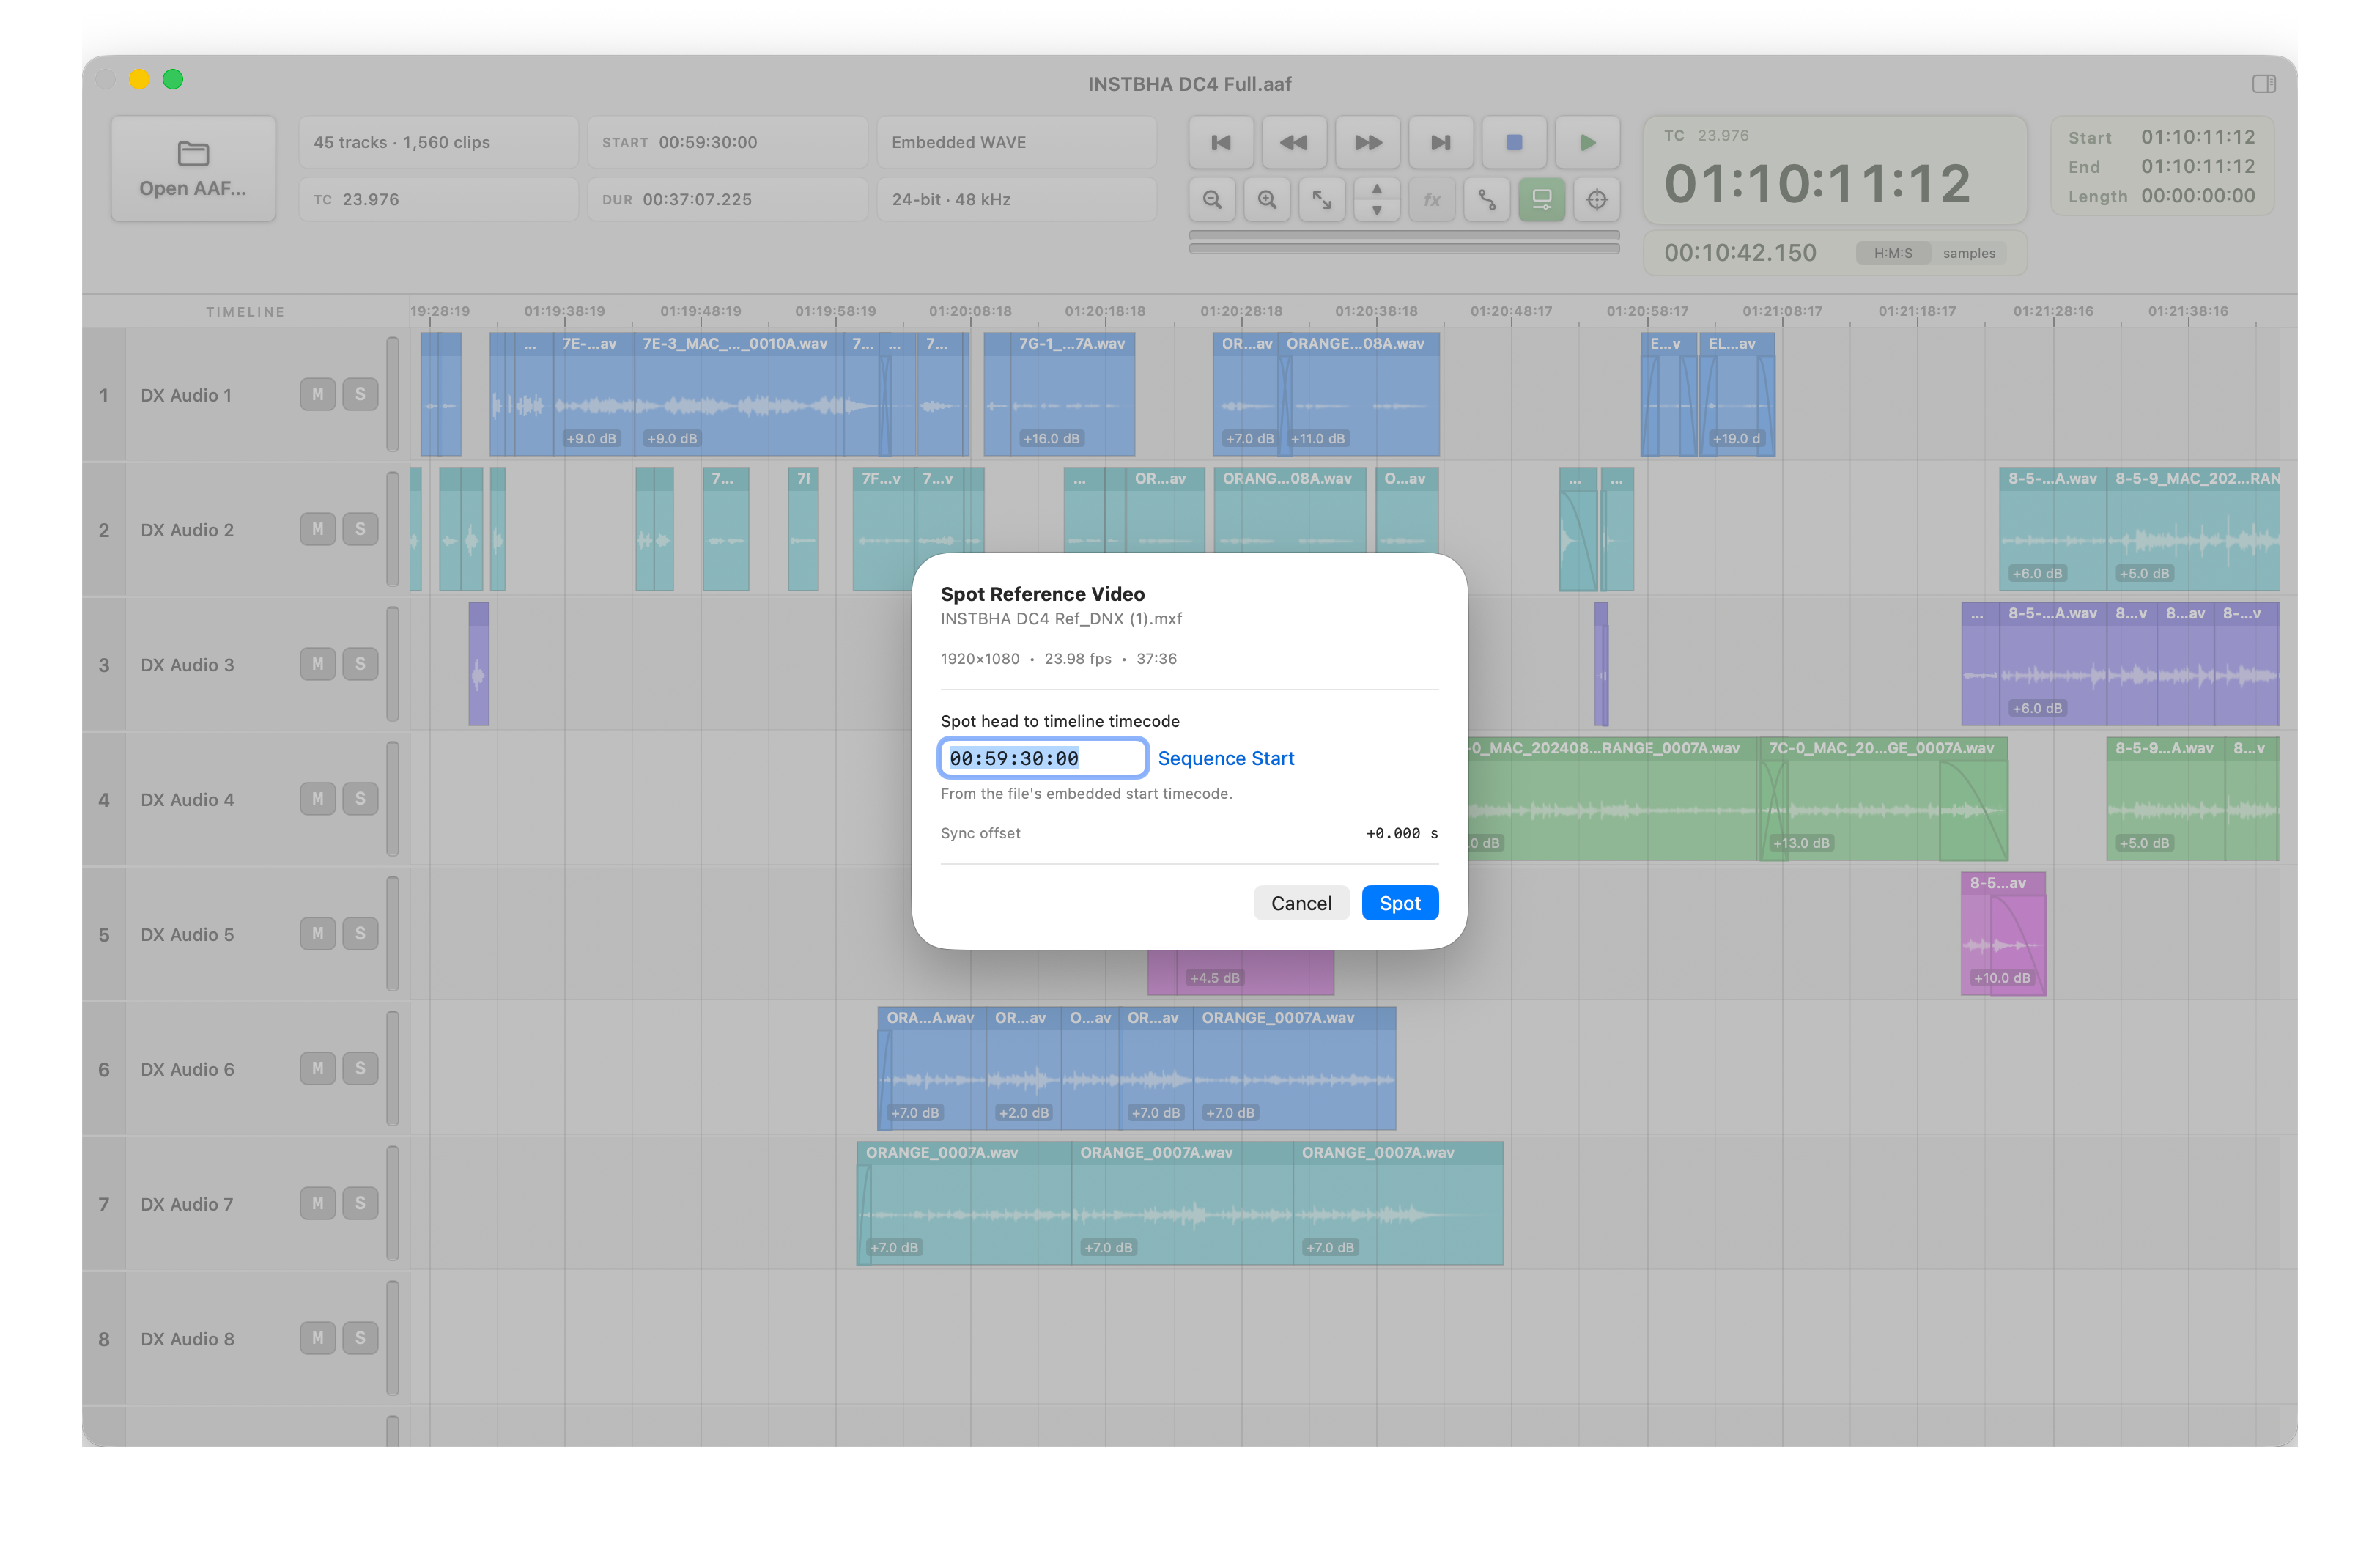Viewport: 2380px width, 1555px height.
Task: Click the fast-forward transport button
Action: click(1368, 143)
